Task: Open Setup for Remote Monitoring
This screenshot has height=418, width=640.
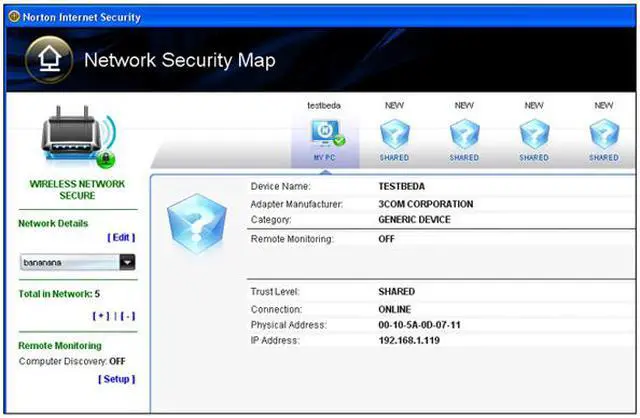Action: (116, 379)
